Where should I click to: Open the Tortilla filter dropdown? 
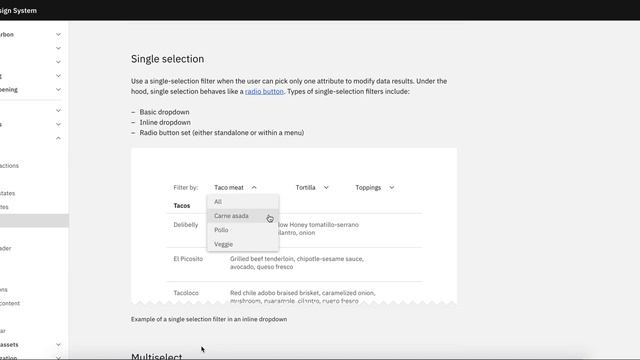[312, 187]
